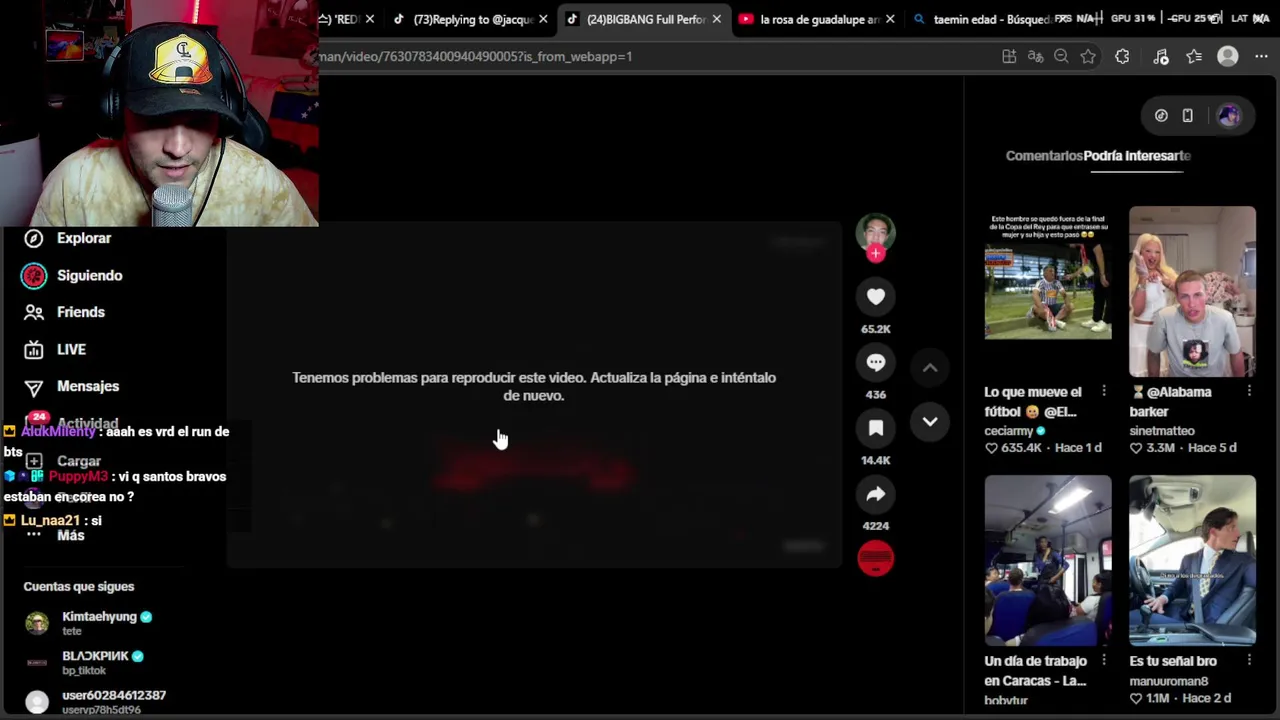The width and height of the screenshot is (1280, 720).
Task: Click the TikTok coin icon top right
Action: coord(1161,116)
